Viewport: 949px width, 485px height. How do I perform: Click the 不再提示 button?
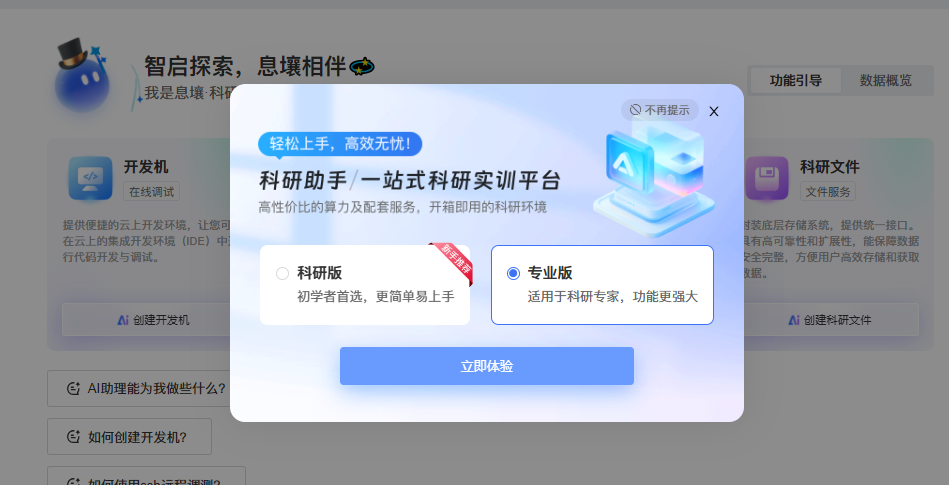pyautogui.click(x=660, y=110)
